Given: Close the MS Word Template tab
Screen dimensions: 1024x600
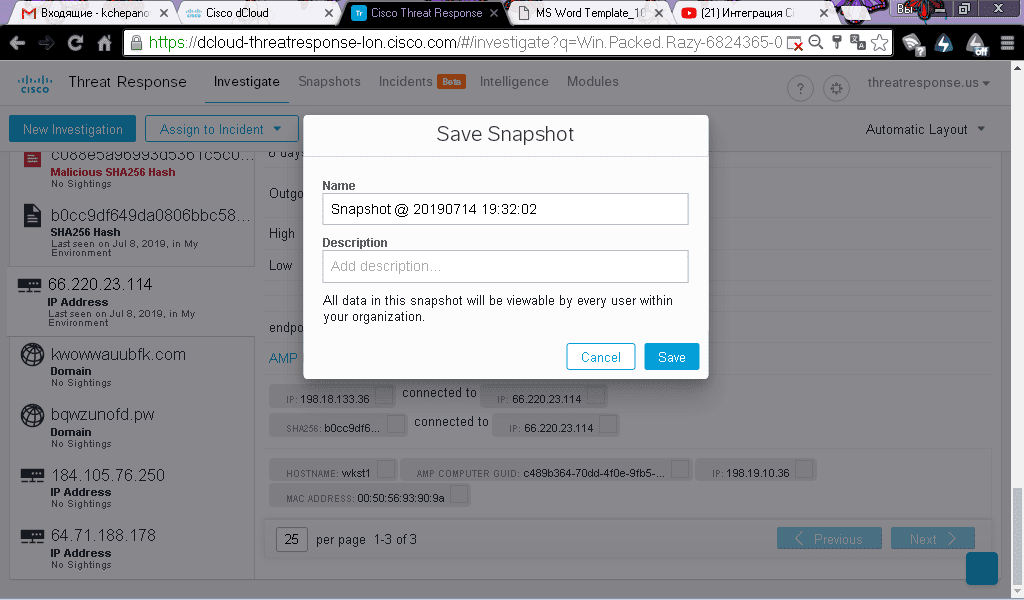Looking at the screenshot, I should click(x=658, y=13).
